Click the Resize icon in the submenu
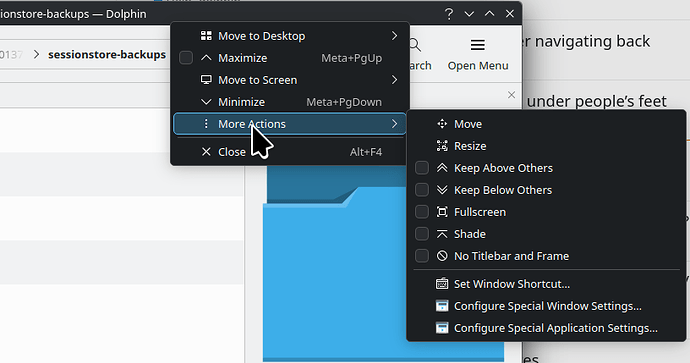 click(442, 146)
